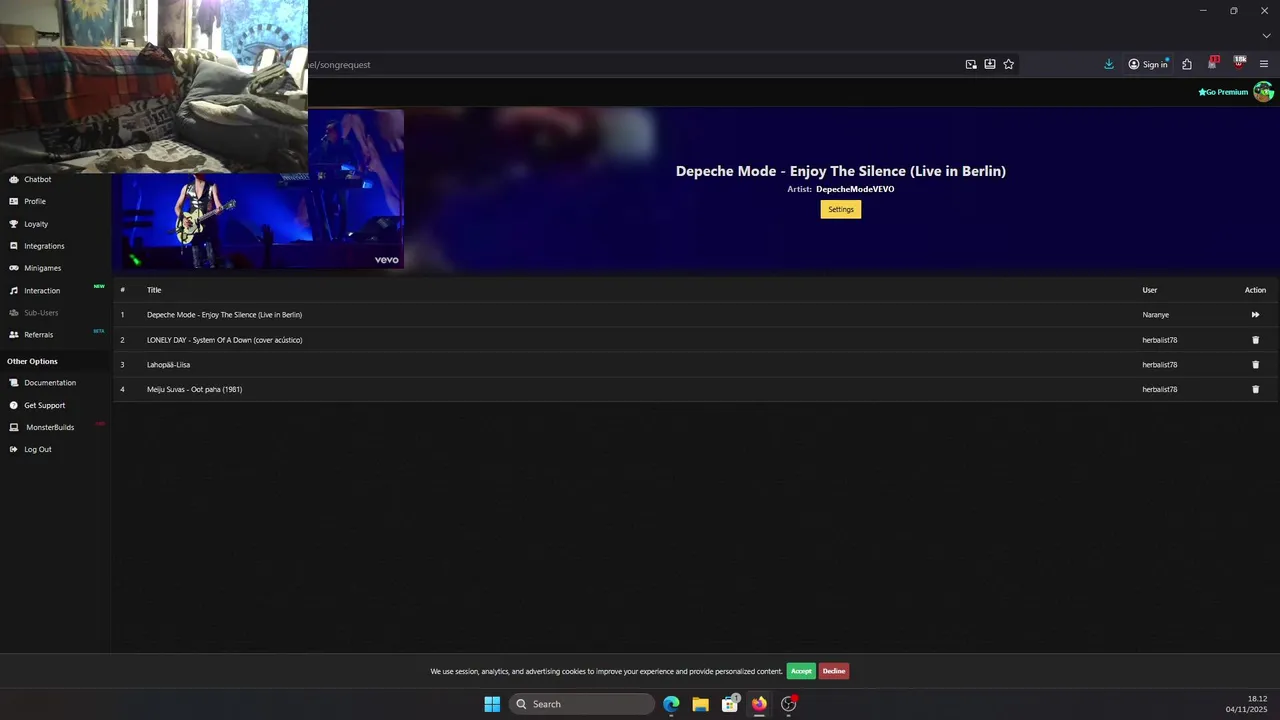
Task: Expand the list all tabs chevron
Action: [x=1266, y=36]
